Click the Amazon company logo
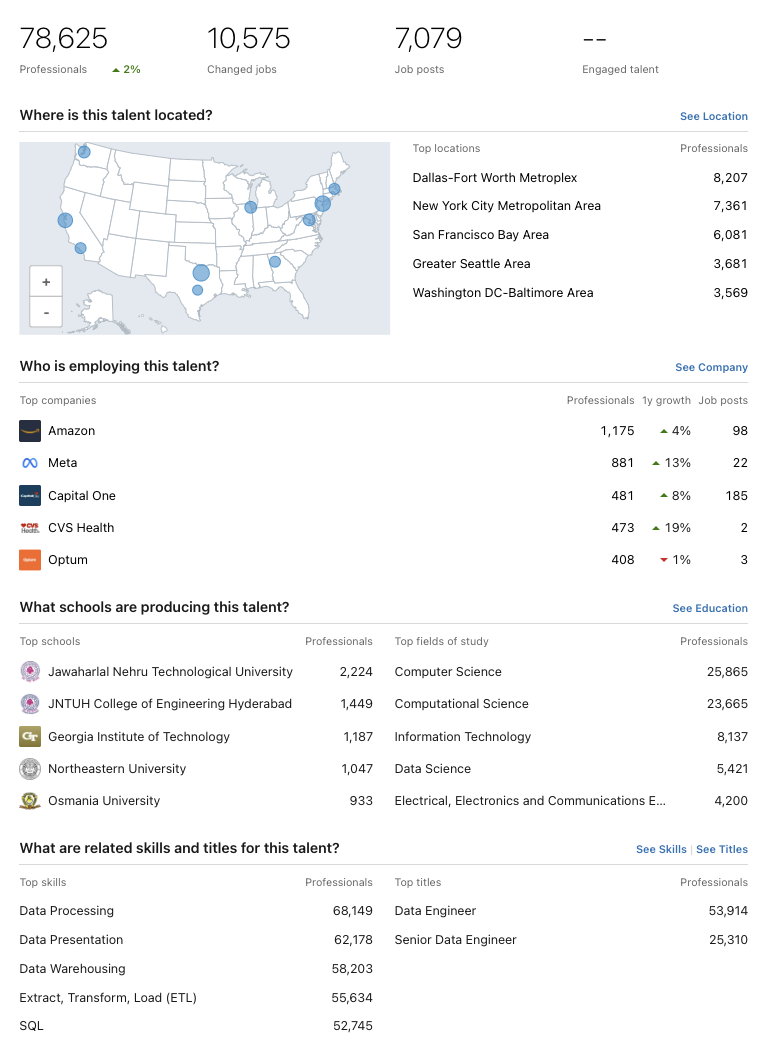The width and height of the screenshot is (768, 1059). [x=30, y=431]
